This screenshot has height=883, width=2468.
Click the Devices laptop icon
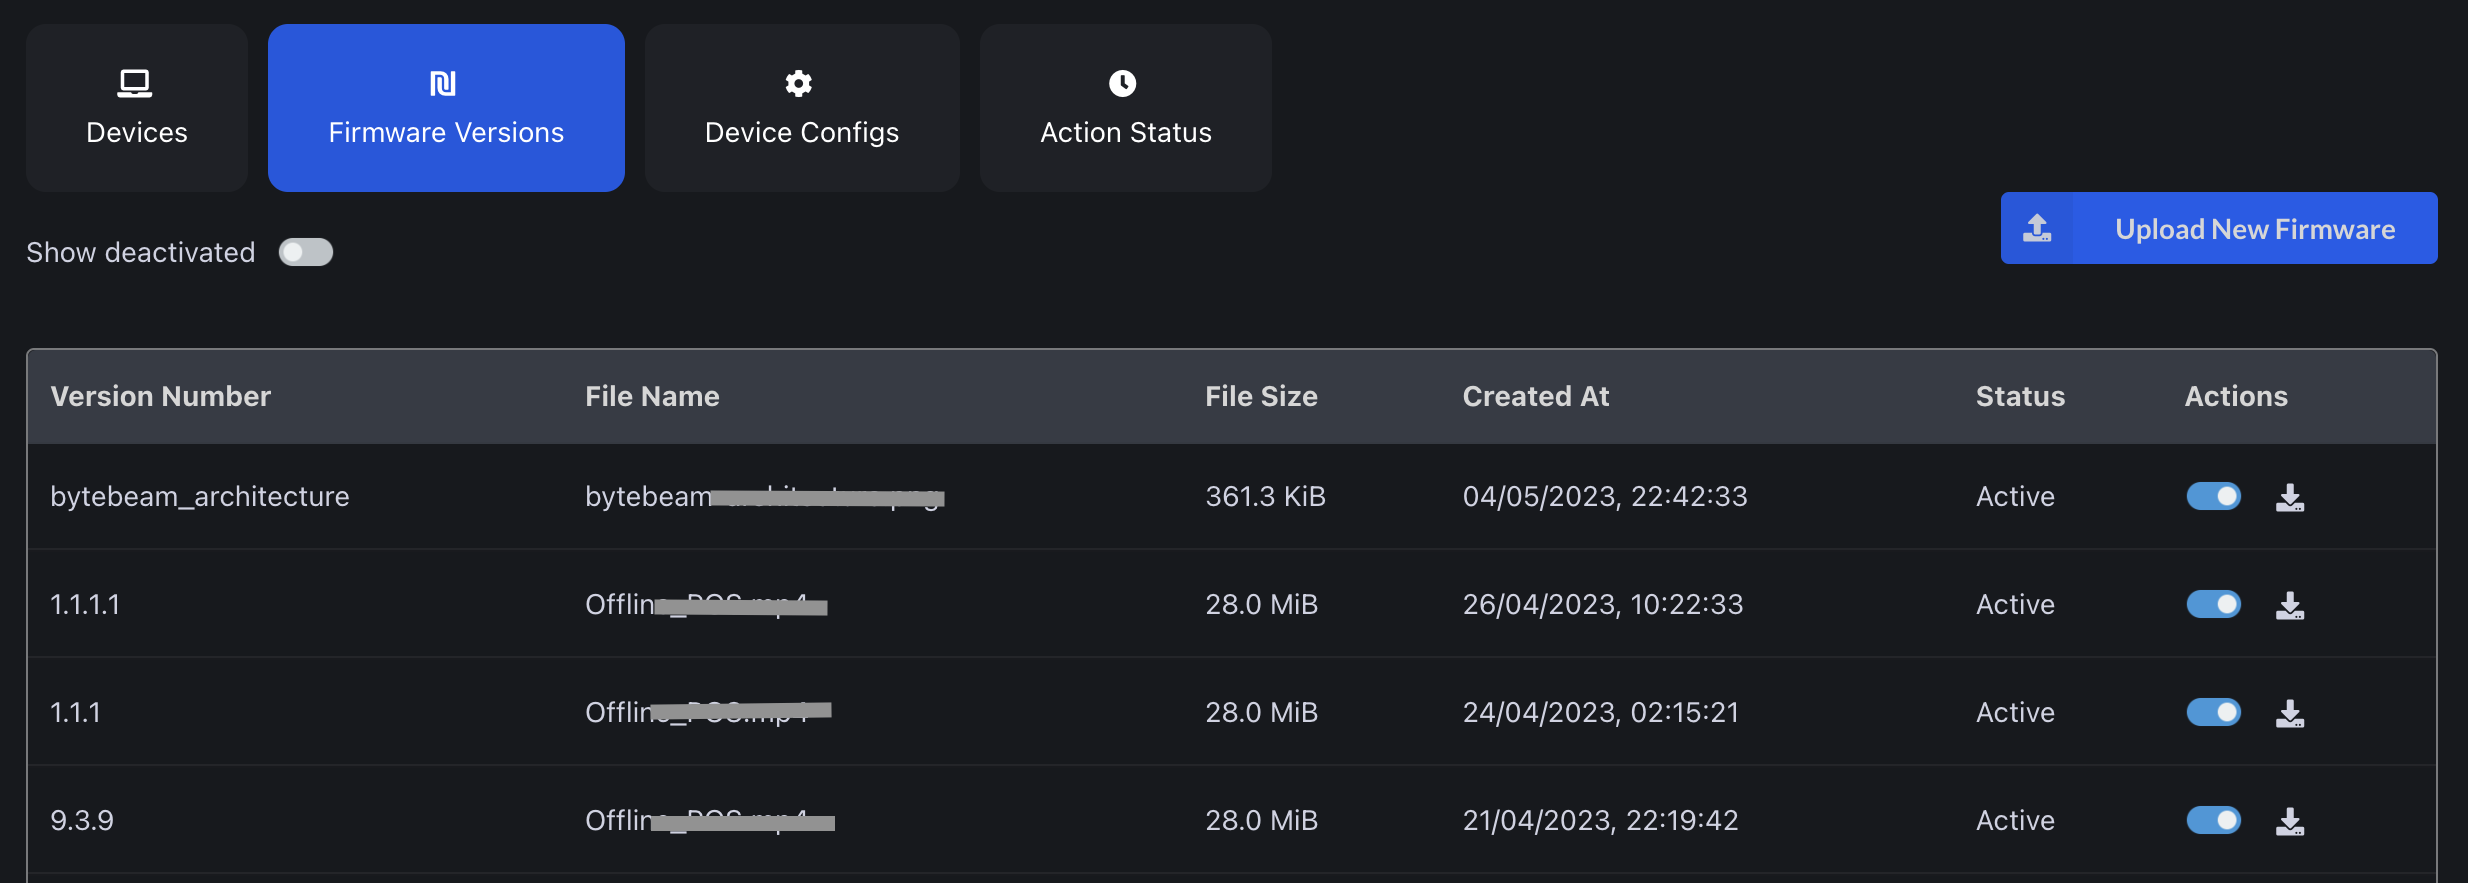coord(135,83)
